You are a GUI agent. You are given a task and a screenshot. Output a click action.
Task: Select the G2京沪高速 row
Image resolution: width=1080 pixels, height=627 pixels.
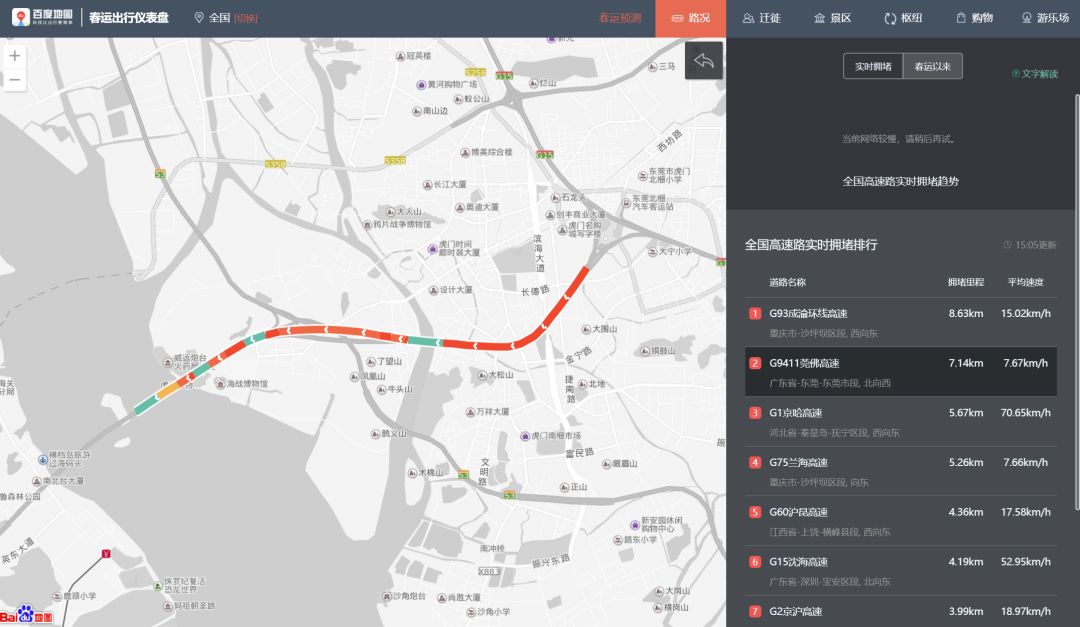click(x=900, y=612)
